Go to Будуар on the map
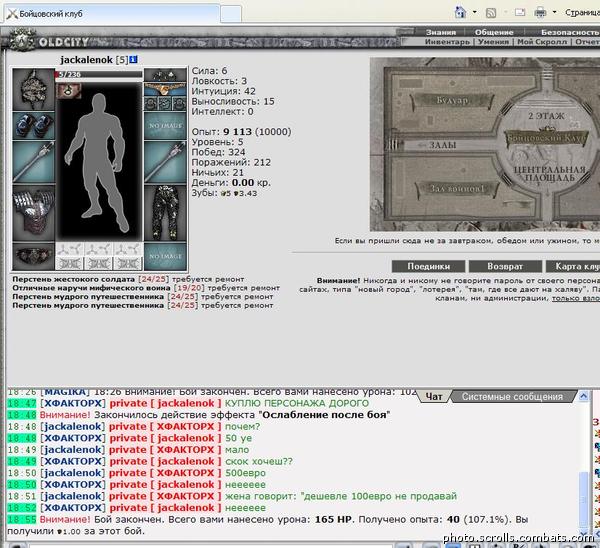This screenshot has height=548, width=600. (x=452, y=101)
